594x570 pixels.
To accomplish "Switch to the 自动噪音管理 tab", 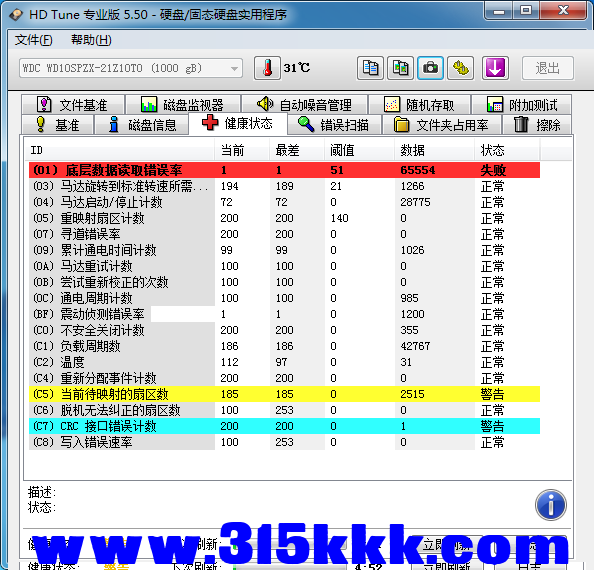I will tap(305, 105).
